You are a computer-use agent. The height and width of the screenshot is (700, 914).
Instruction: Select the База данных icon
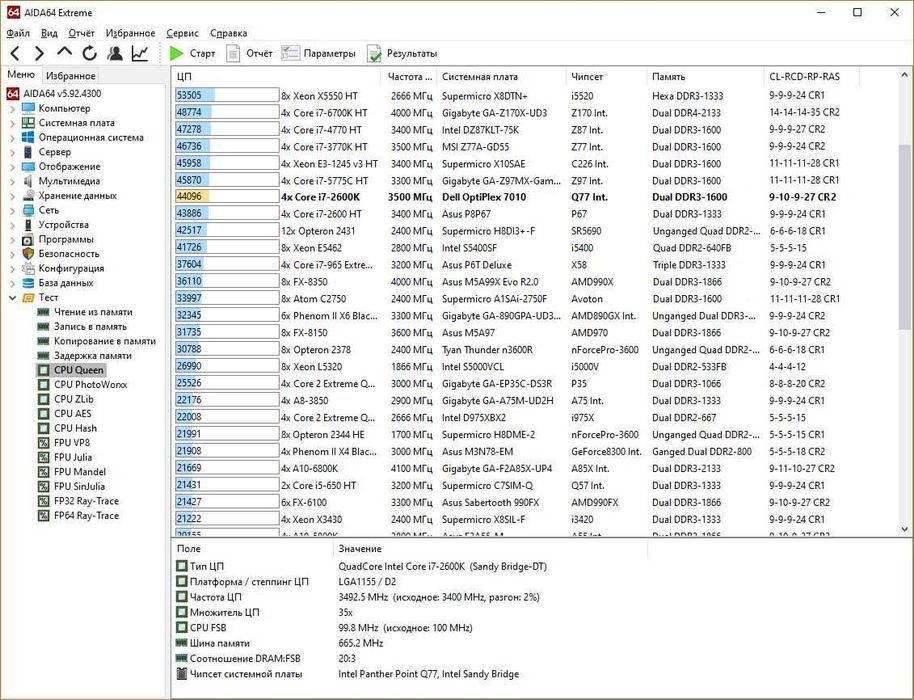point(28,283)
